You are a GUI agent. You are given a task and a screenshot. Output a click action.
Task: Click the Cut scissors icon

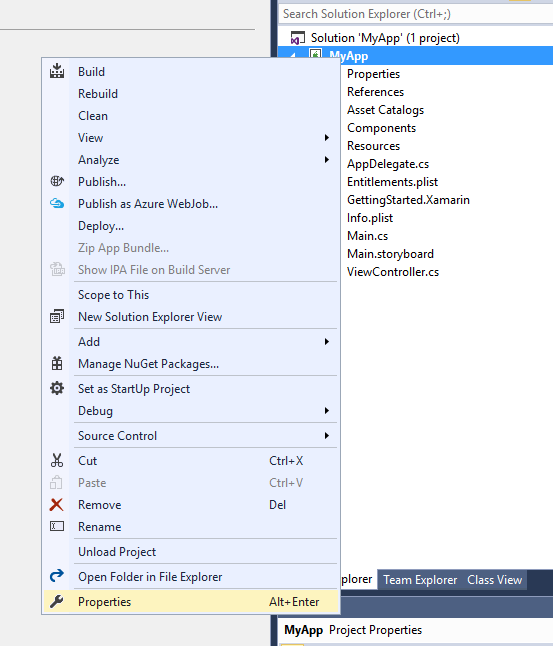coord(57,460)
